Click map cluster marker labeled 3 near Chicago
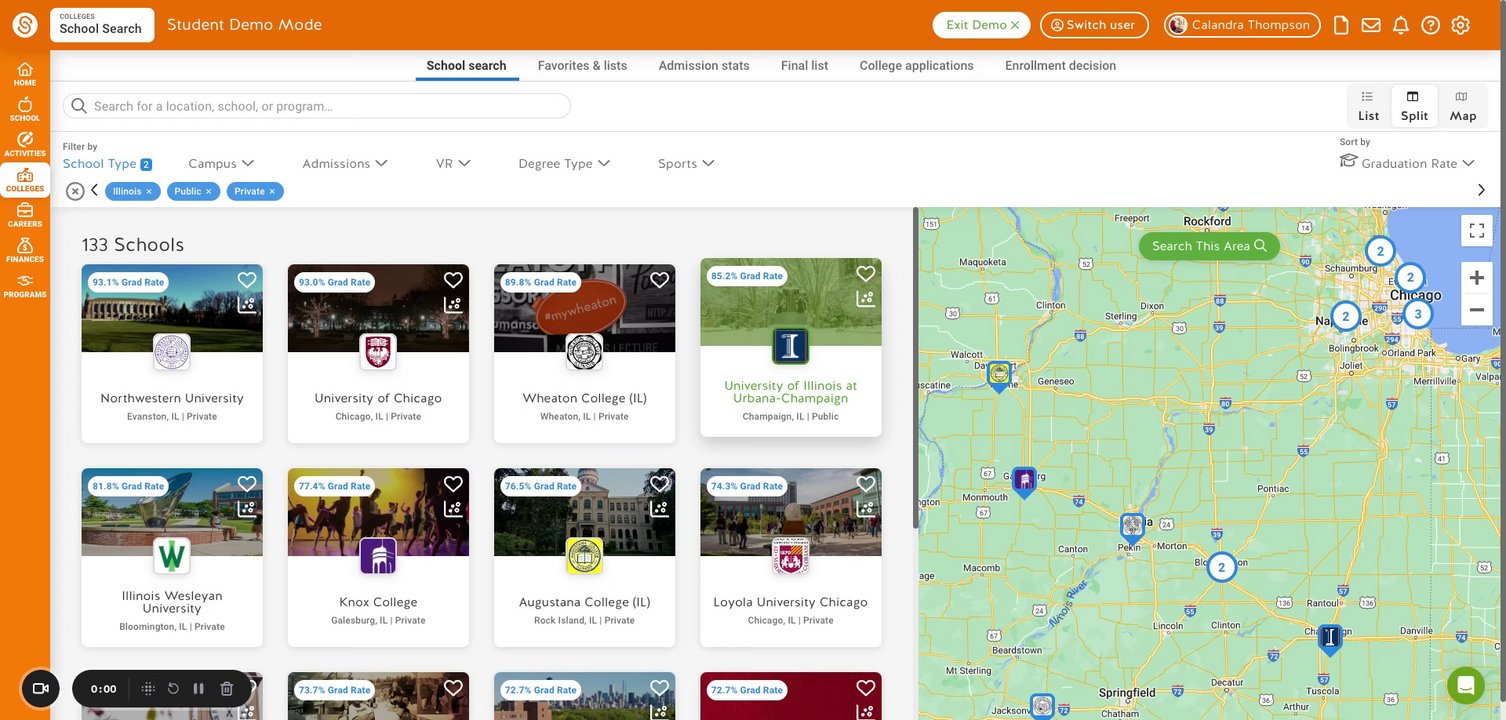The width and height of the screenshot is (1506, 720). (1417, 314)
